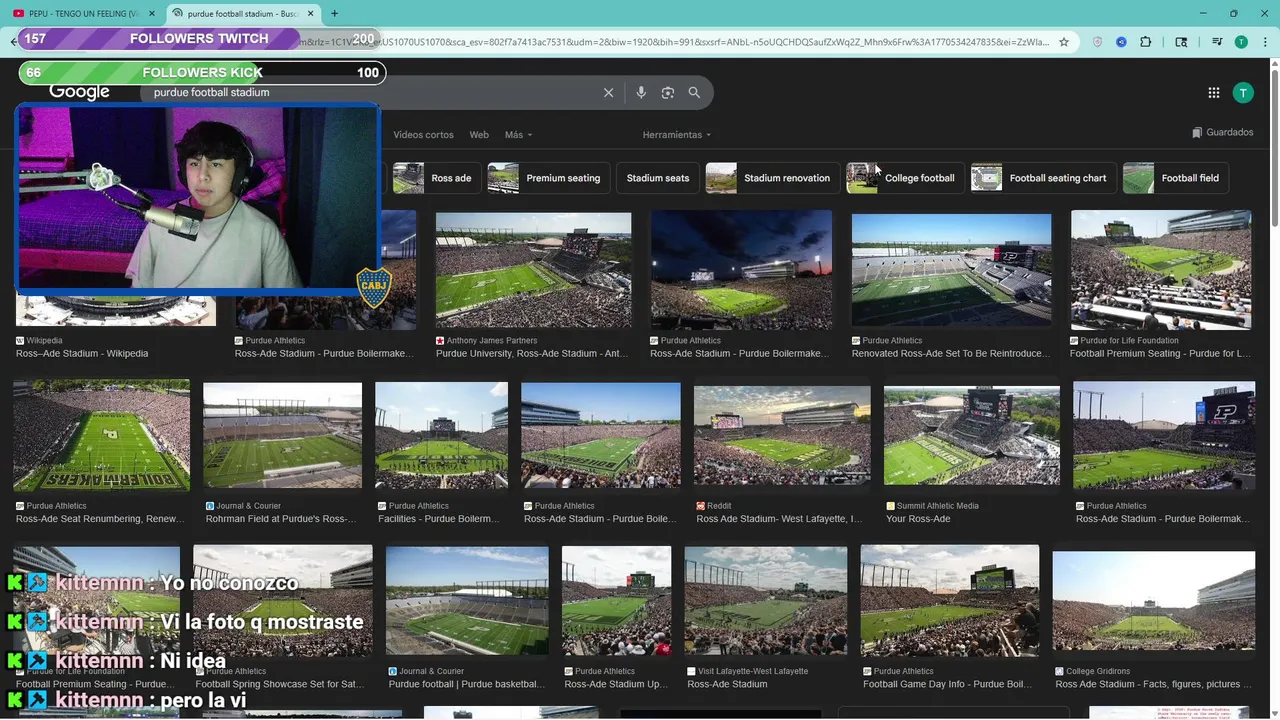Image resolution: width=1280 pixels, height=720 pixels.
Task: Close the PEPU - TENGO UN FEELING tab
Action: tap(152, 14)
